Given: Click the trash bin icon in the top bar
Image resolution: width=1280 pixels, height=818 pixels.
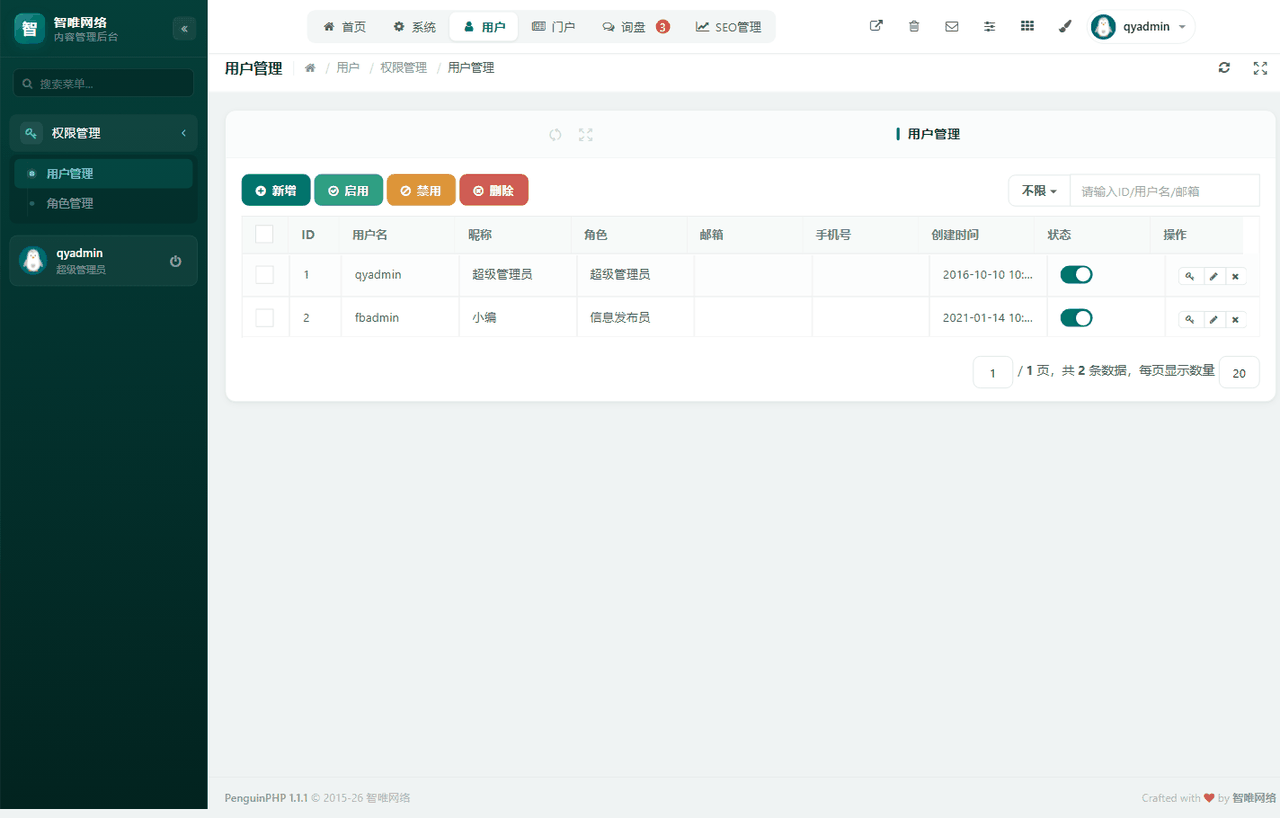Looking at the screenshot, I should click(914, 27).
